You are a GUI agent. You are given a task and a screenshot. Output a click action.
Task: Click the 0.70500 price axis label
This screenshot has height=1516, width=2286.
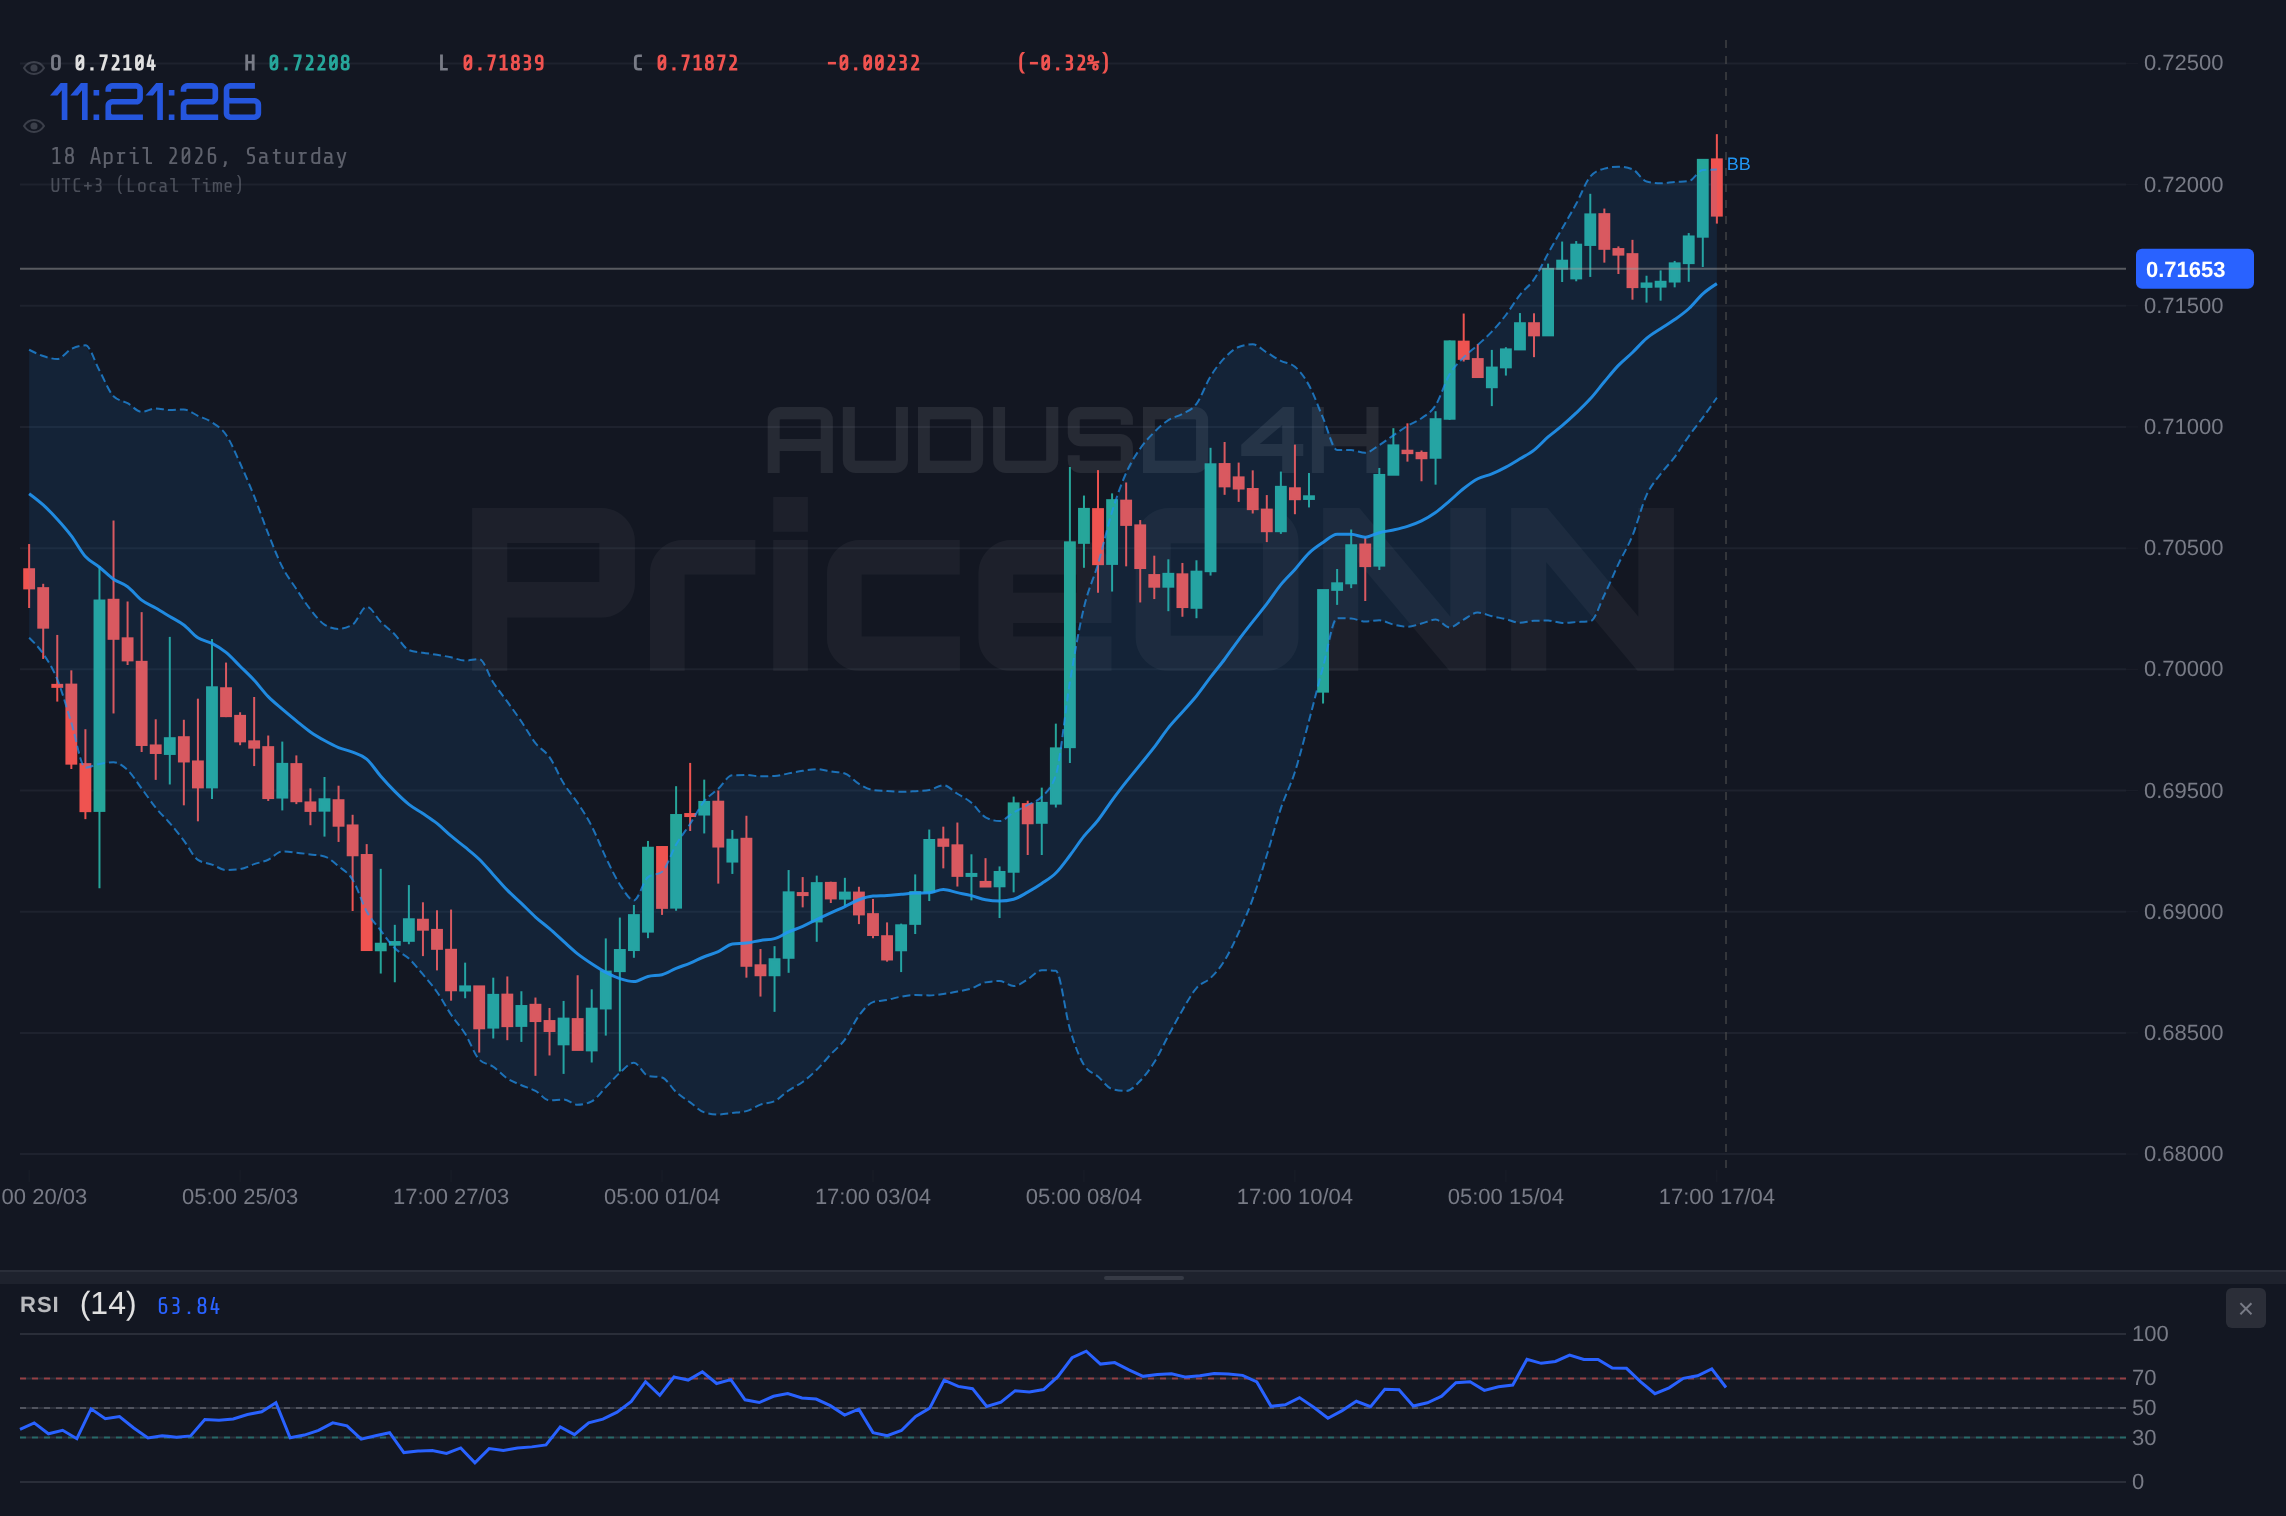pos(2183,548)
